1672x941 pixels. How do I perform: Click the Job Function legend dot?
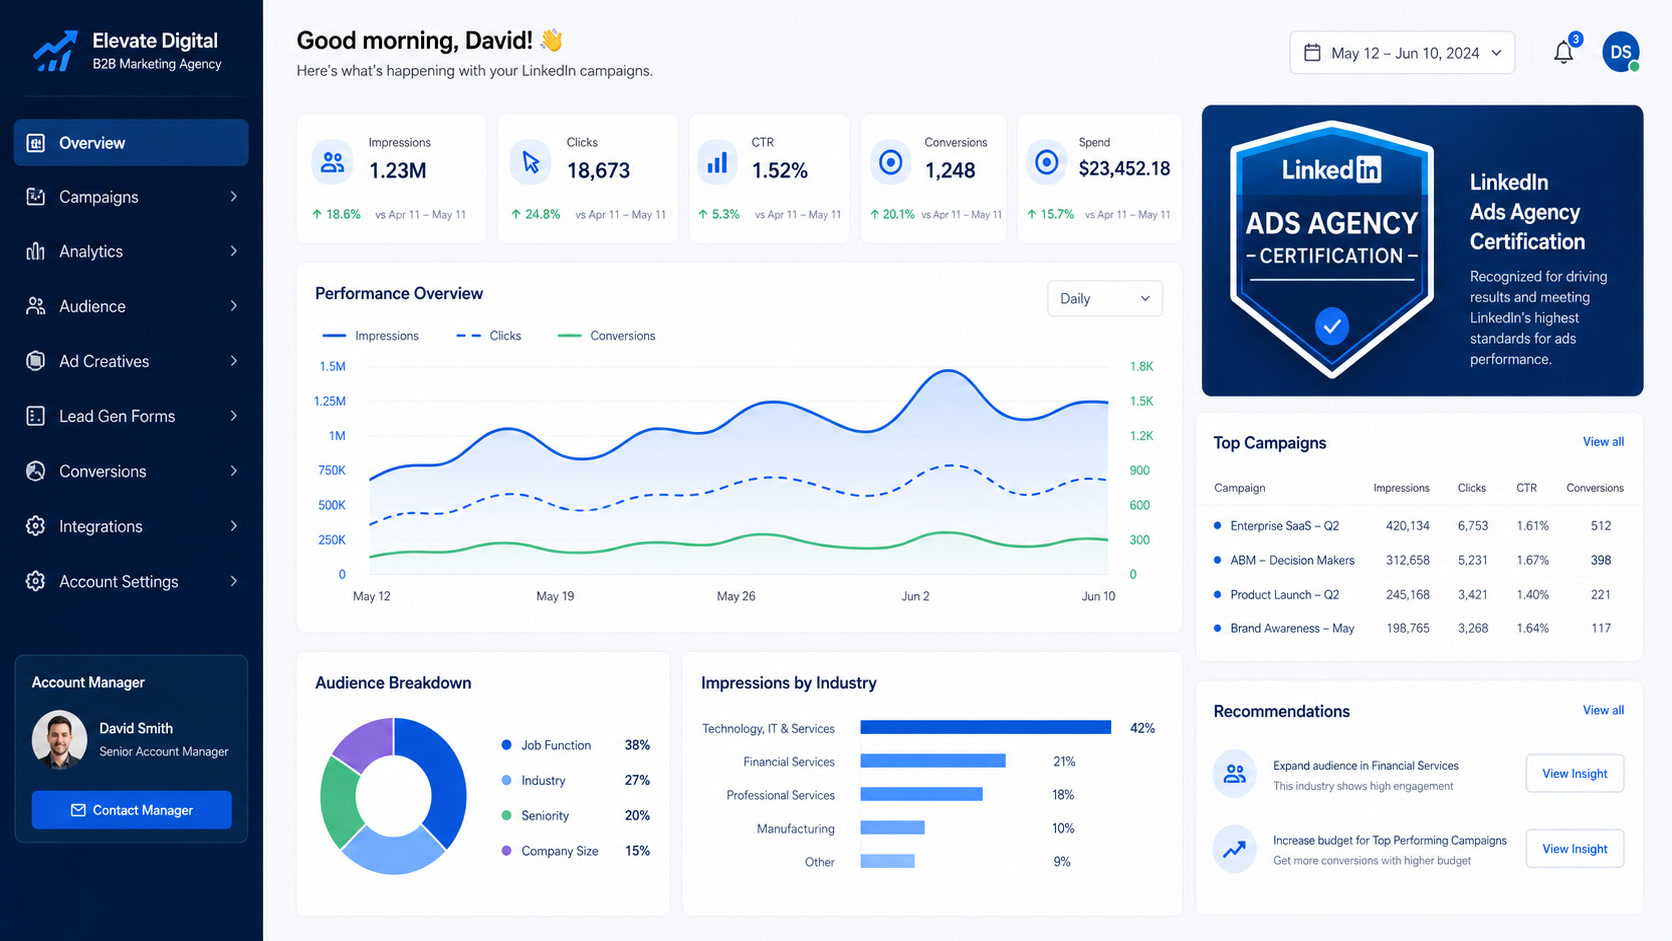pyautogui.click(x=506, y=745)
